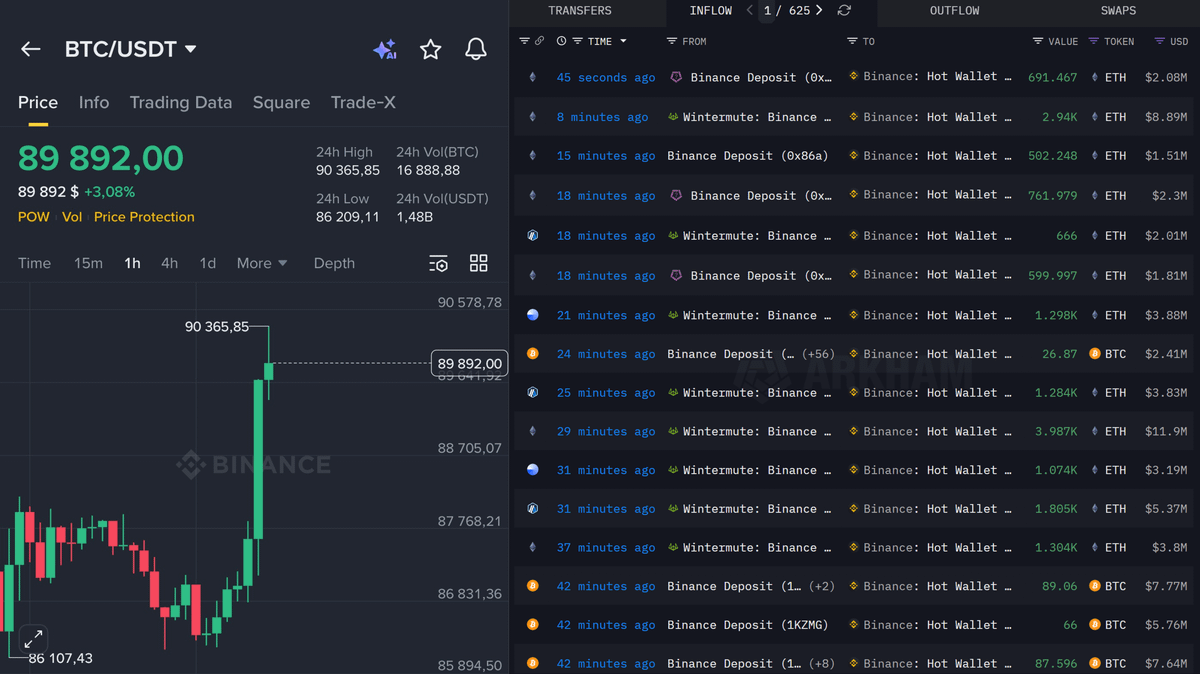Open the chain filter icon in the table header
The height and width of the screenshot is (674, 1200).
pos(525,41)
